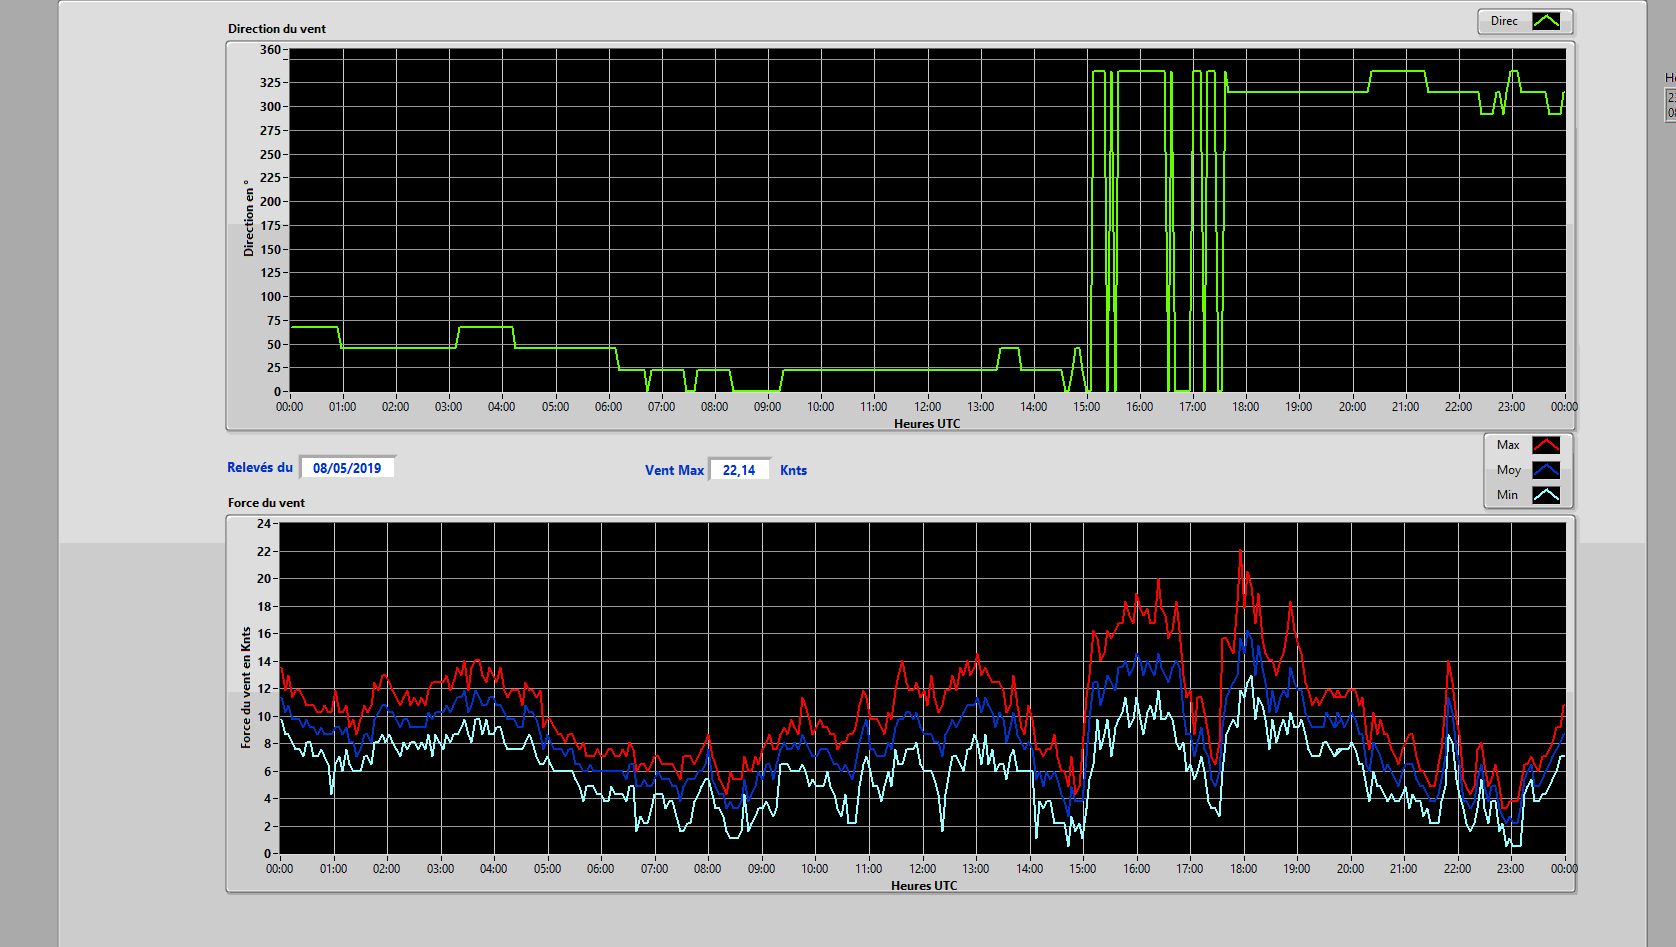Click 325 on the direction Y axis
The height and width of the screenshot is (947, 1676).
270,83
